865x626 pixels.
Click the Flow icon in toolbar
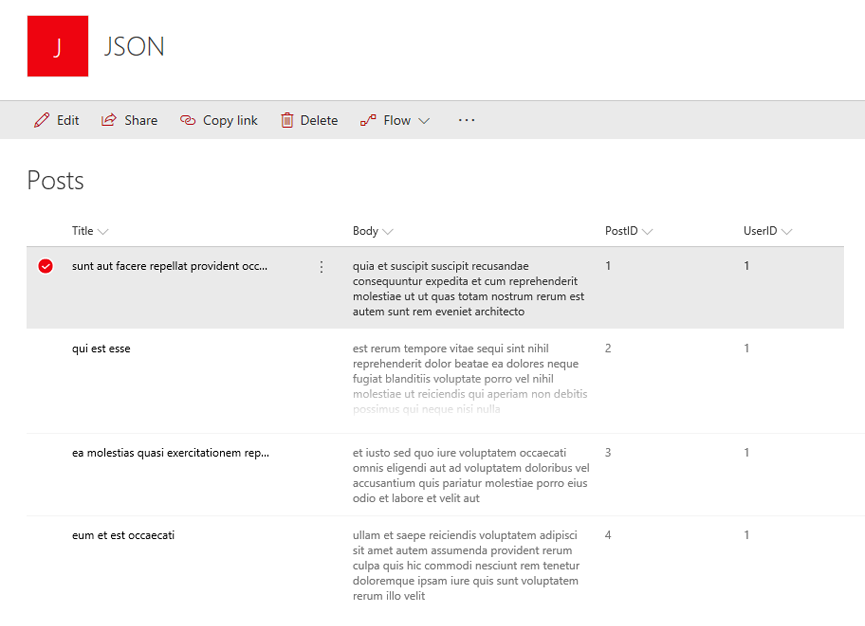(368, 120)
